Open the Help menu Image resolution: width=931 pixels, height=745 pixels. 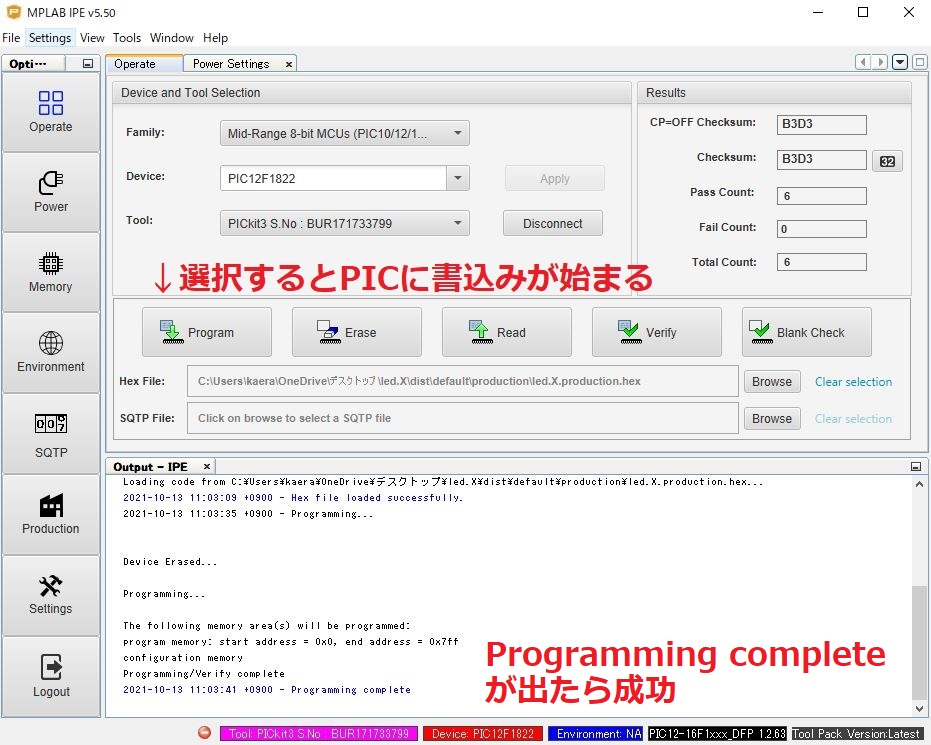[x=215, y=37]
